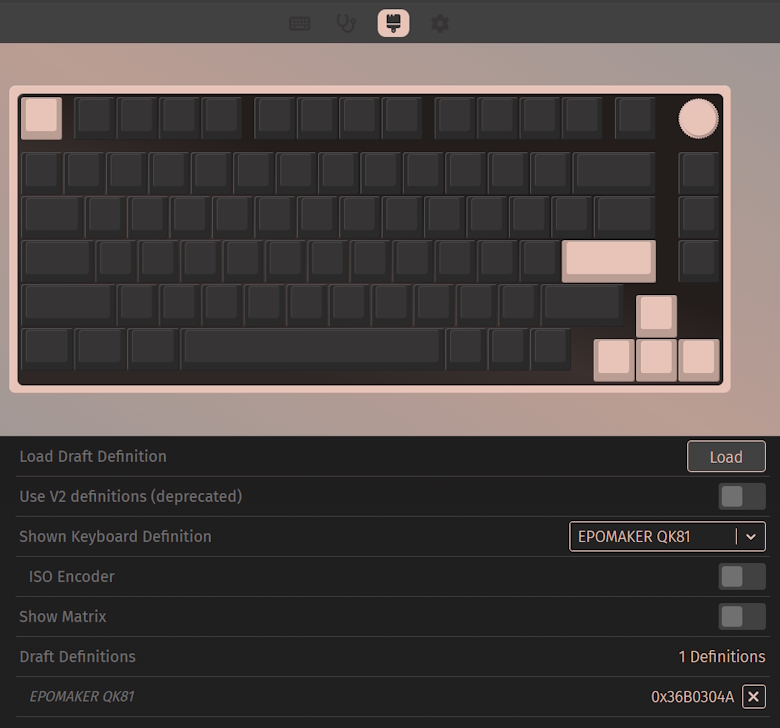This screenshot has height=728, width=780.
Task: Open the Configure keyboard tab icon
Action: pos(299,23)
